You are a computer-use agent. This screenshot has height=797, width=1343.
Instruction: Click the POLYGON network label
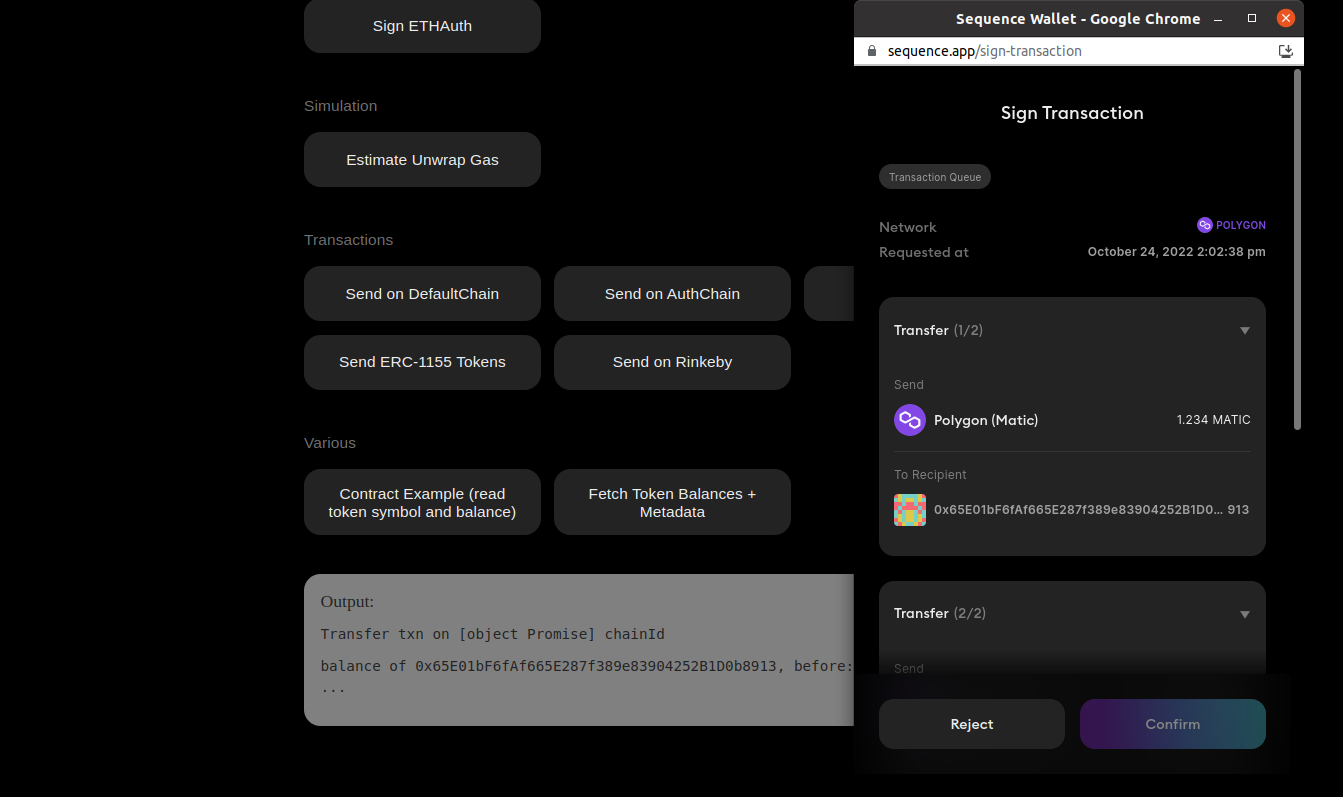tap(1241, 225)
